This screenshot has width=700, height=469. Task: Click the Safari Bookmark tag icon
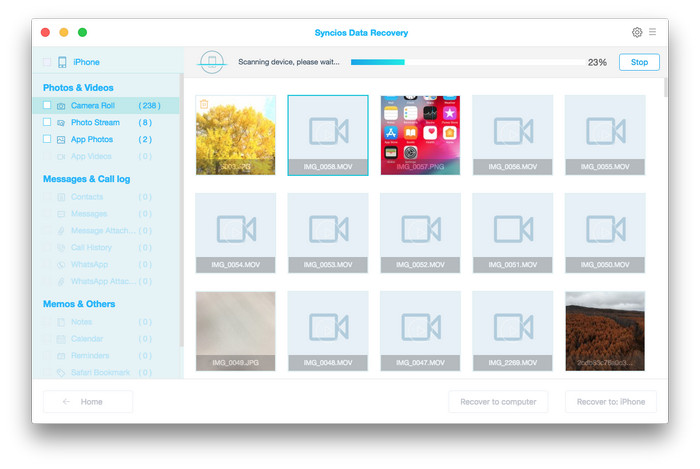tap(61, 373)
